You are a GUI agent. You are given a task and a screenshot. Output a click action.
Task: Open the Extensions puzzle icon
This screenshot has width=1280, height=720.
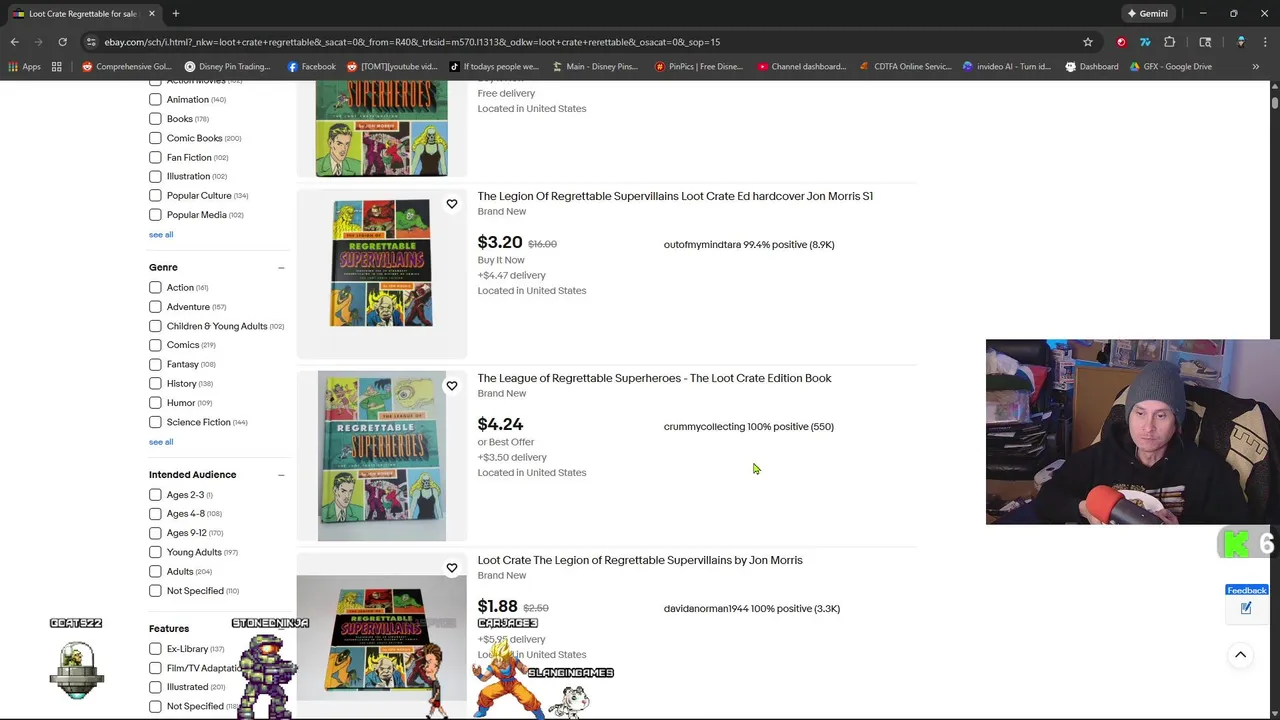click(1169, 42)
